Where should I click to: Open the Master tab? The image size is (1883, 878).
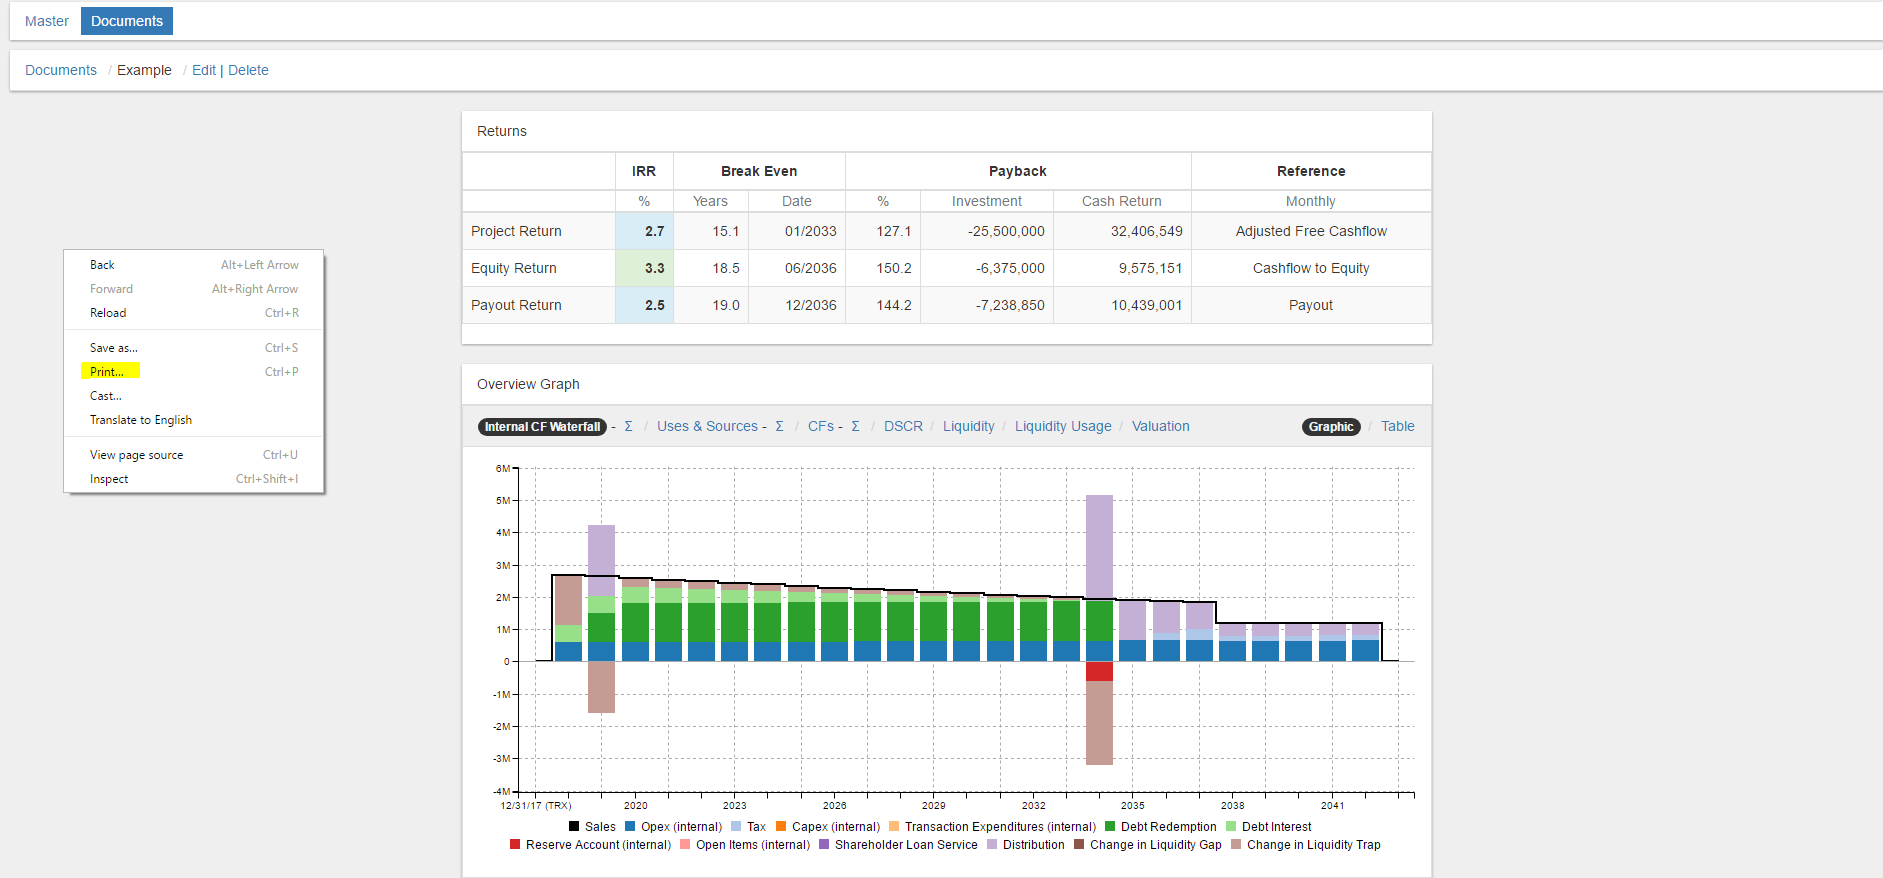coord(47,21)
